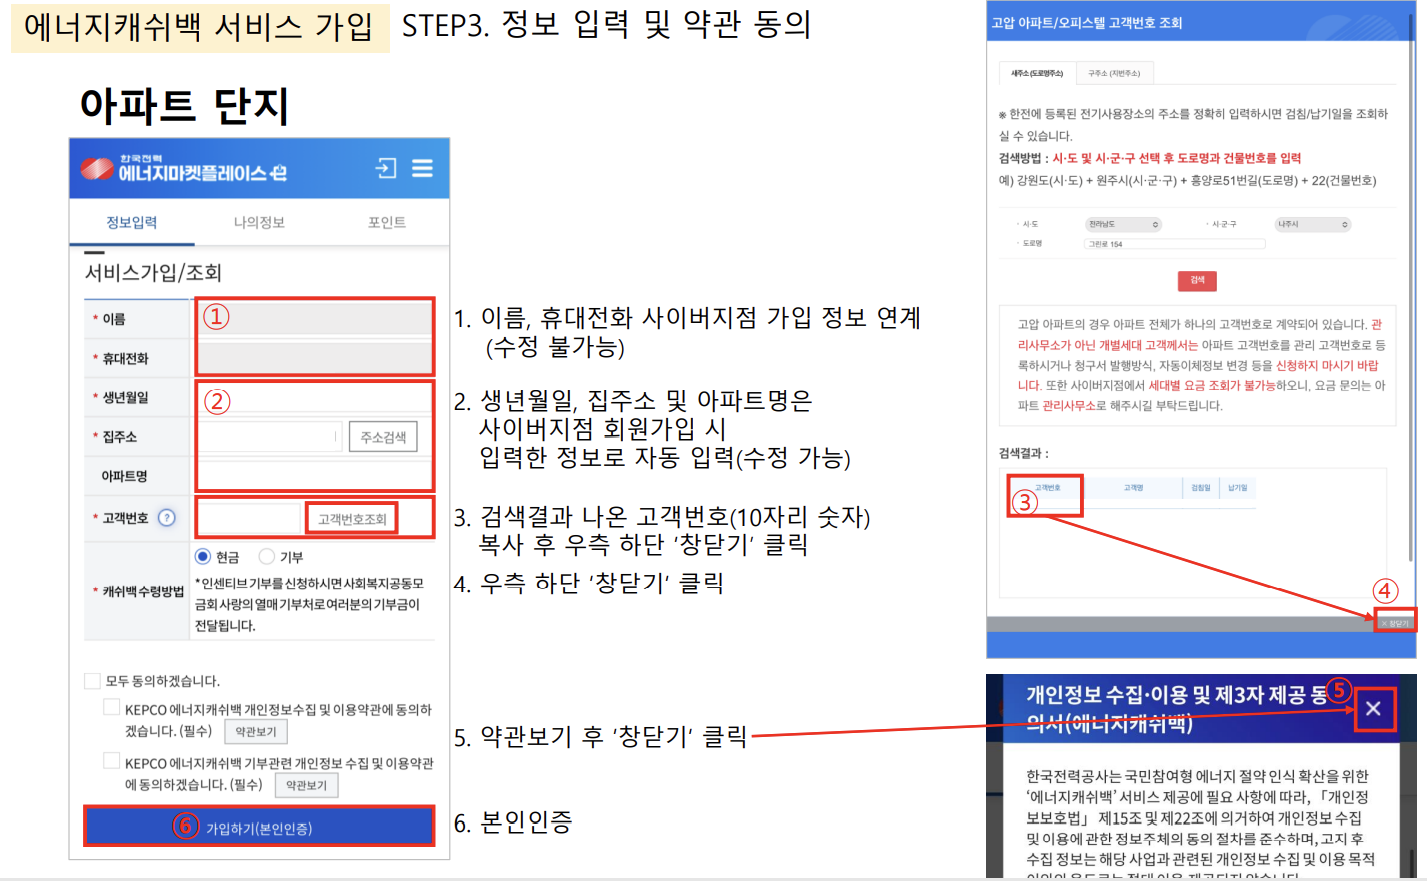Click the 휴대전화 input field
This screenshot has width=1427, height=881.
tap(314, 358)
